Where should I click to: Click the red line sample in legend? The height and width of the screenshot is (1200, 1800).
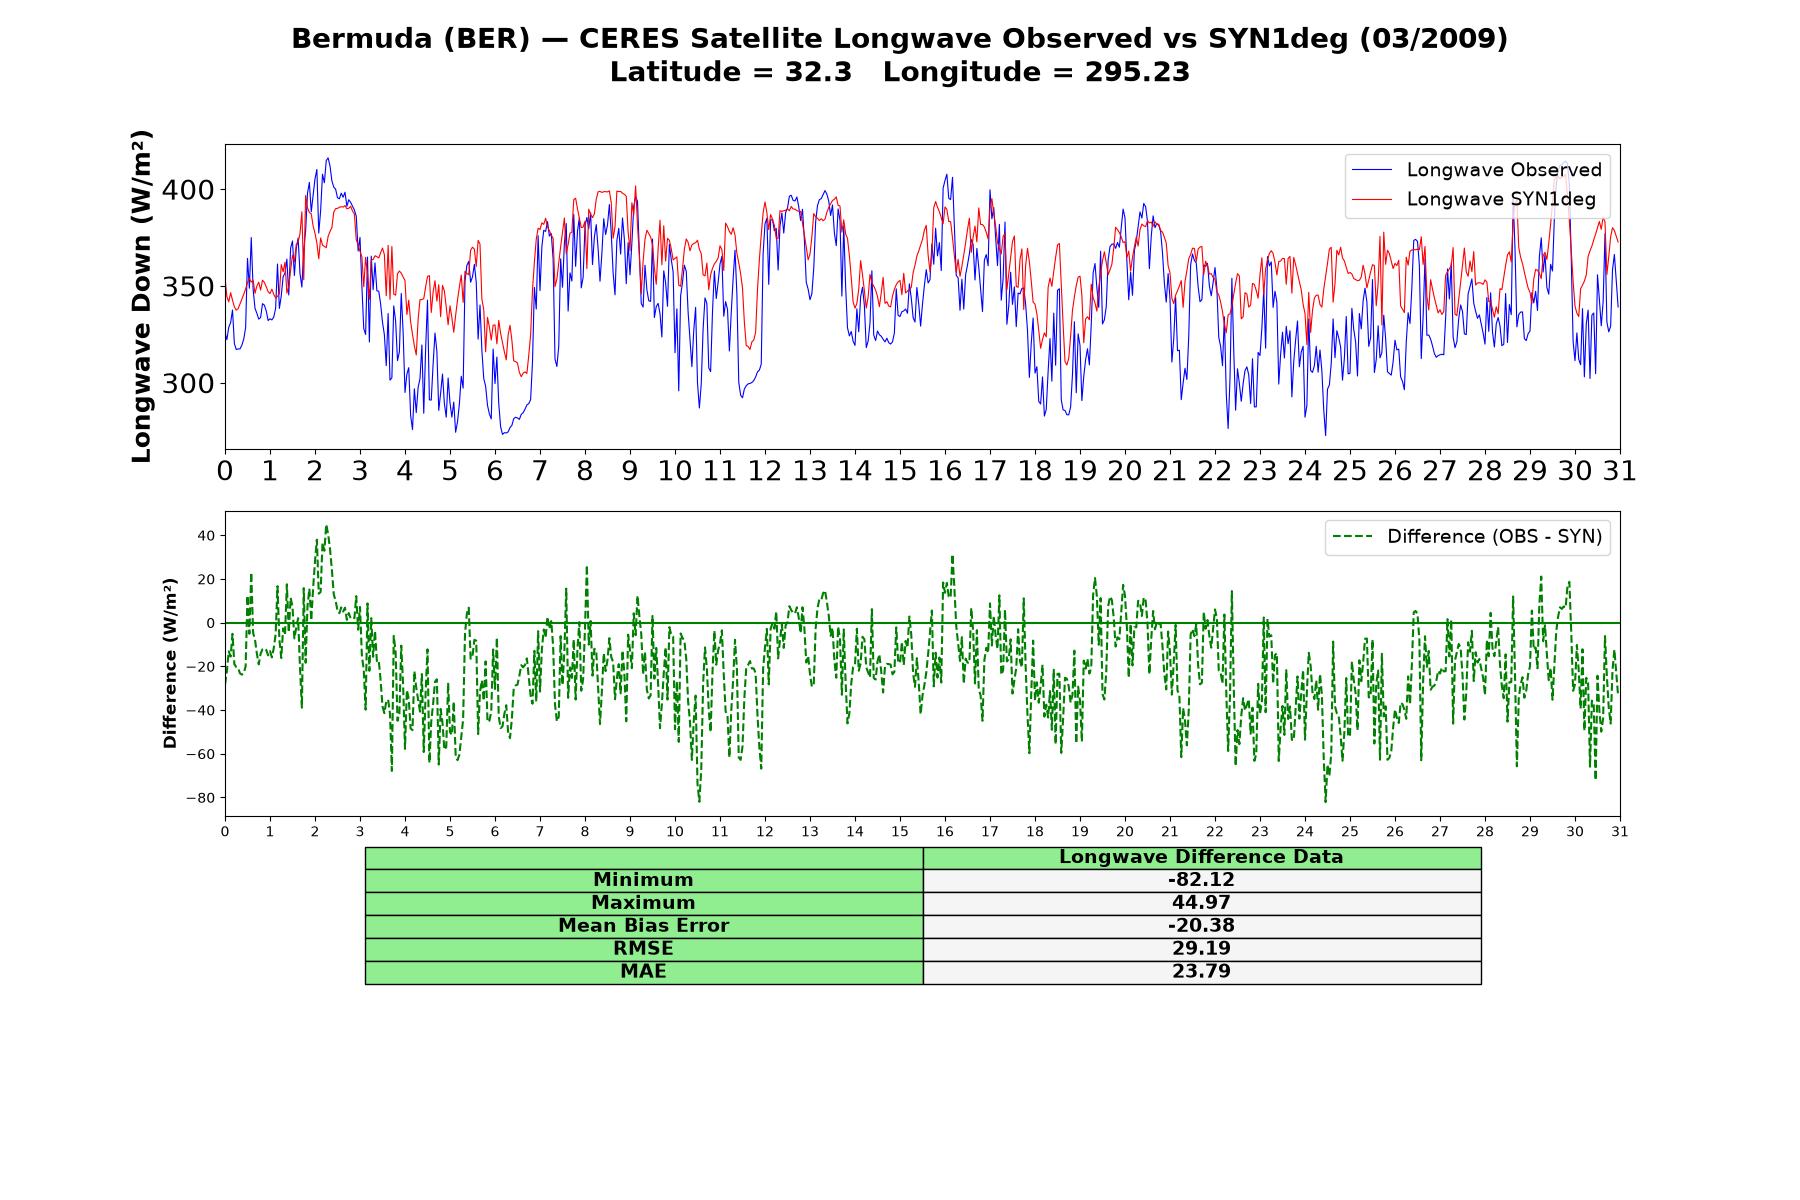pyautogui.click(x=1371, y=200)
